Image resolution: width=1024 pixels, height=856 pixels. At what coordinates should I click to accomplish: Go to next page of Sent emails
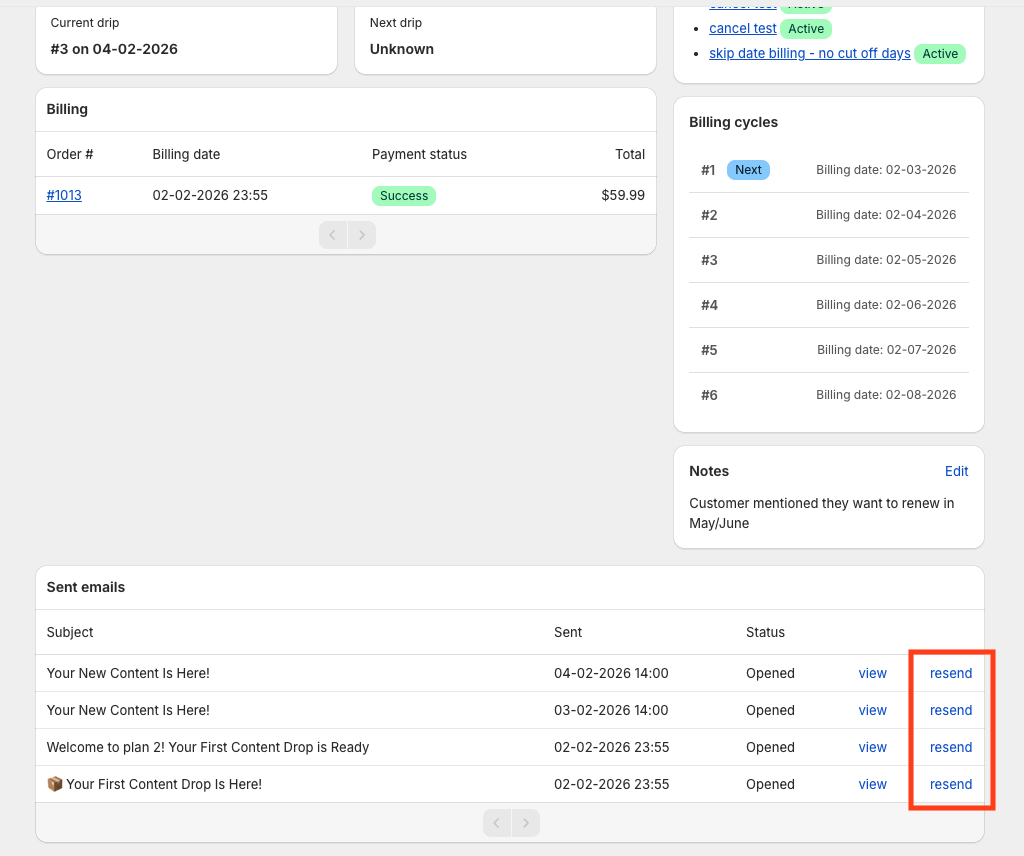click(x=526, y=823)
